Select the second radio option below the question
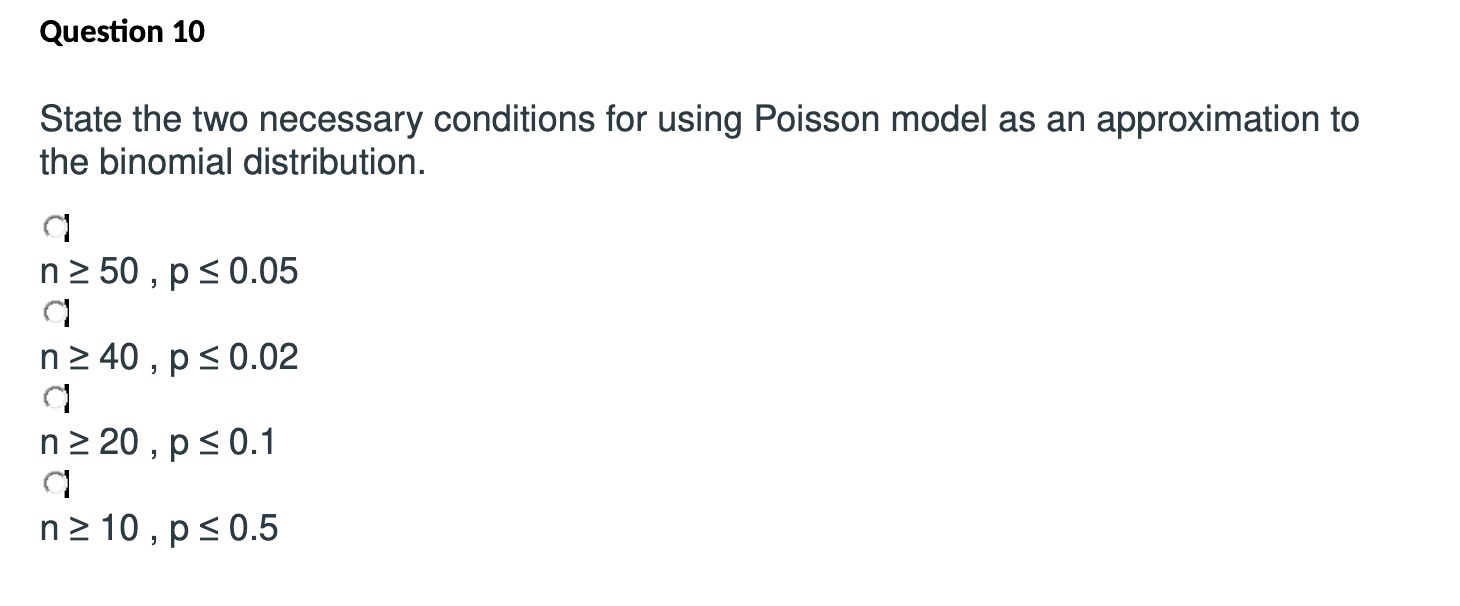Viewport: 1460px width, 606px height. [x=52, y=314]
